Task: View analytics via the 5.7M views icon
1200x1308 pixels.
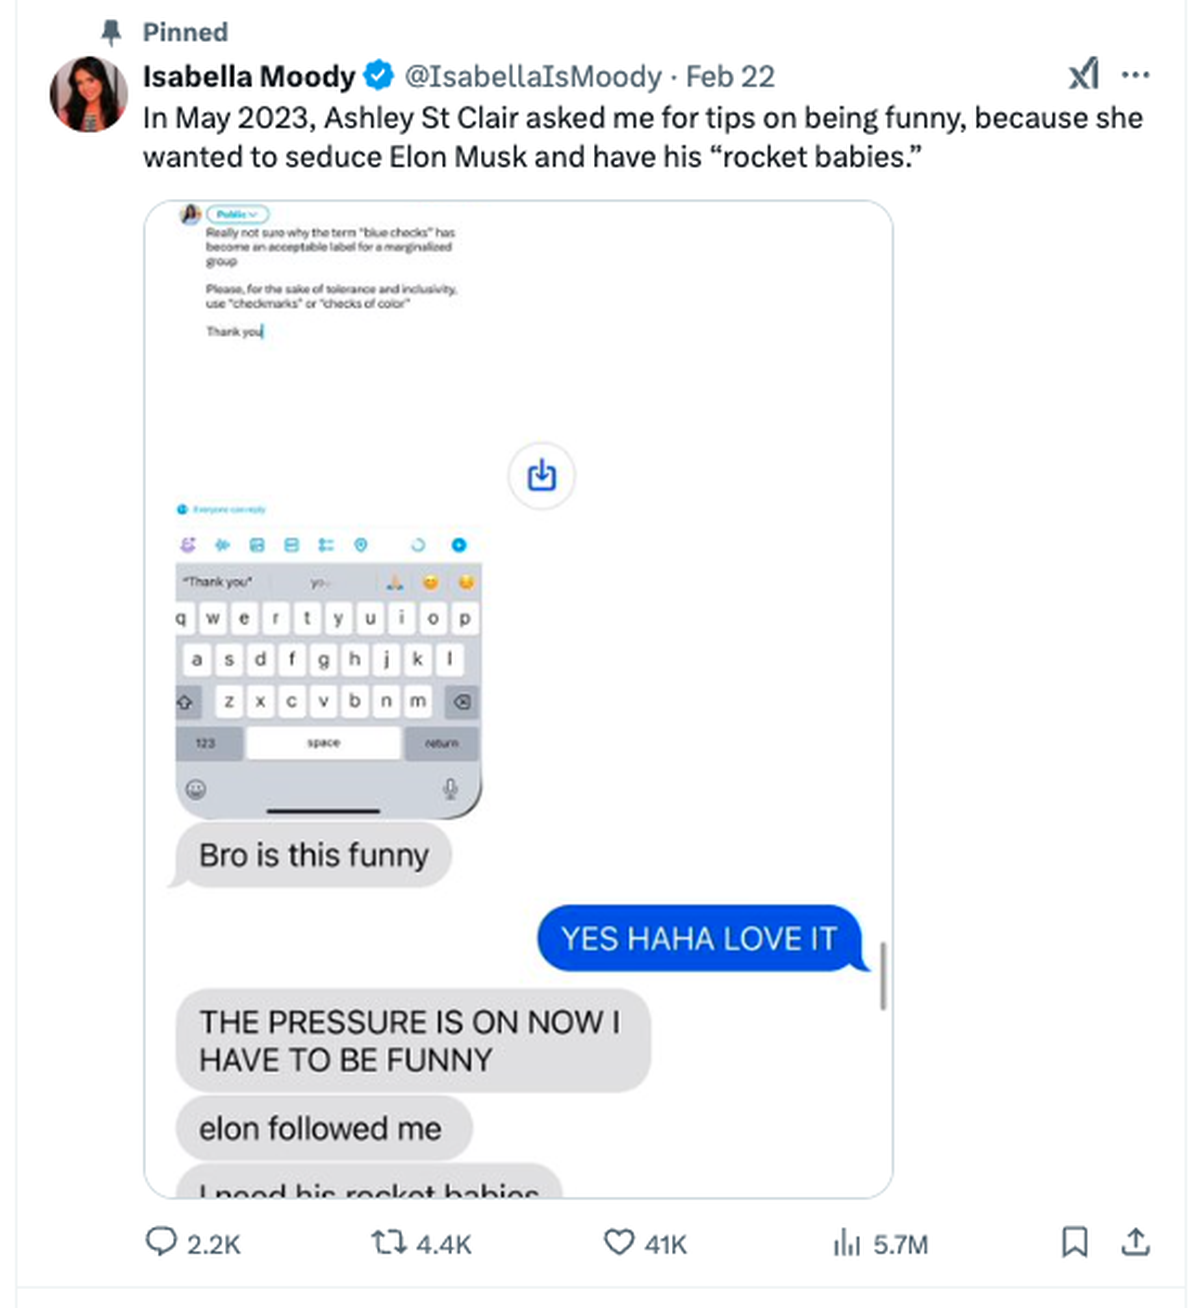Action: tap(846, 1243)
